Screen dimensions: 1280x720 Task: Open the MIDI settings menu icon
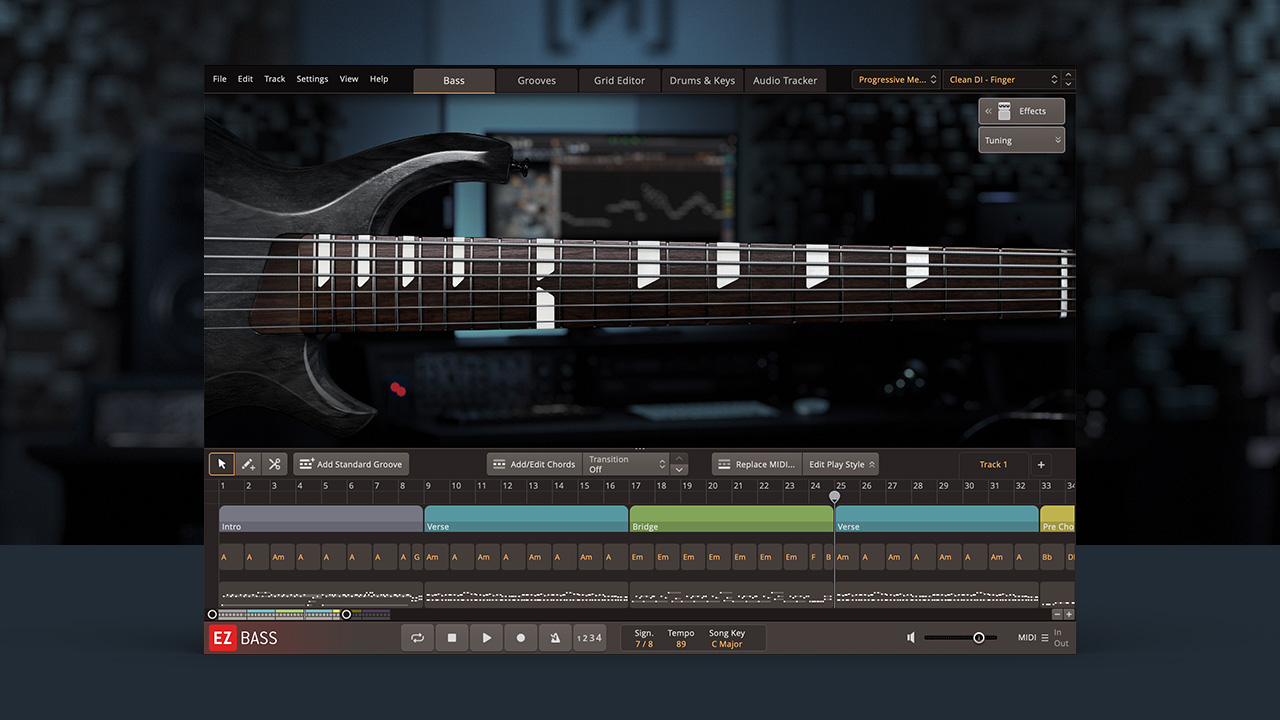click(1045, 638)
